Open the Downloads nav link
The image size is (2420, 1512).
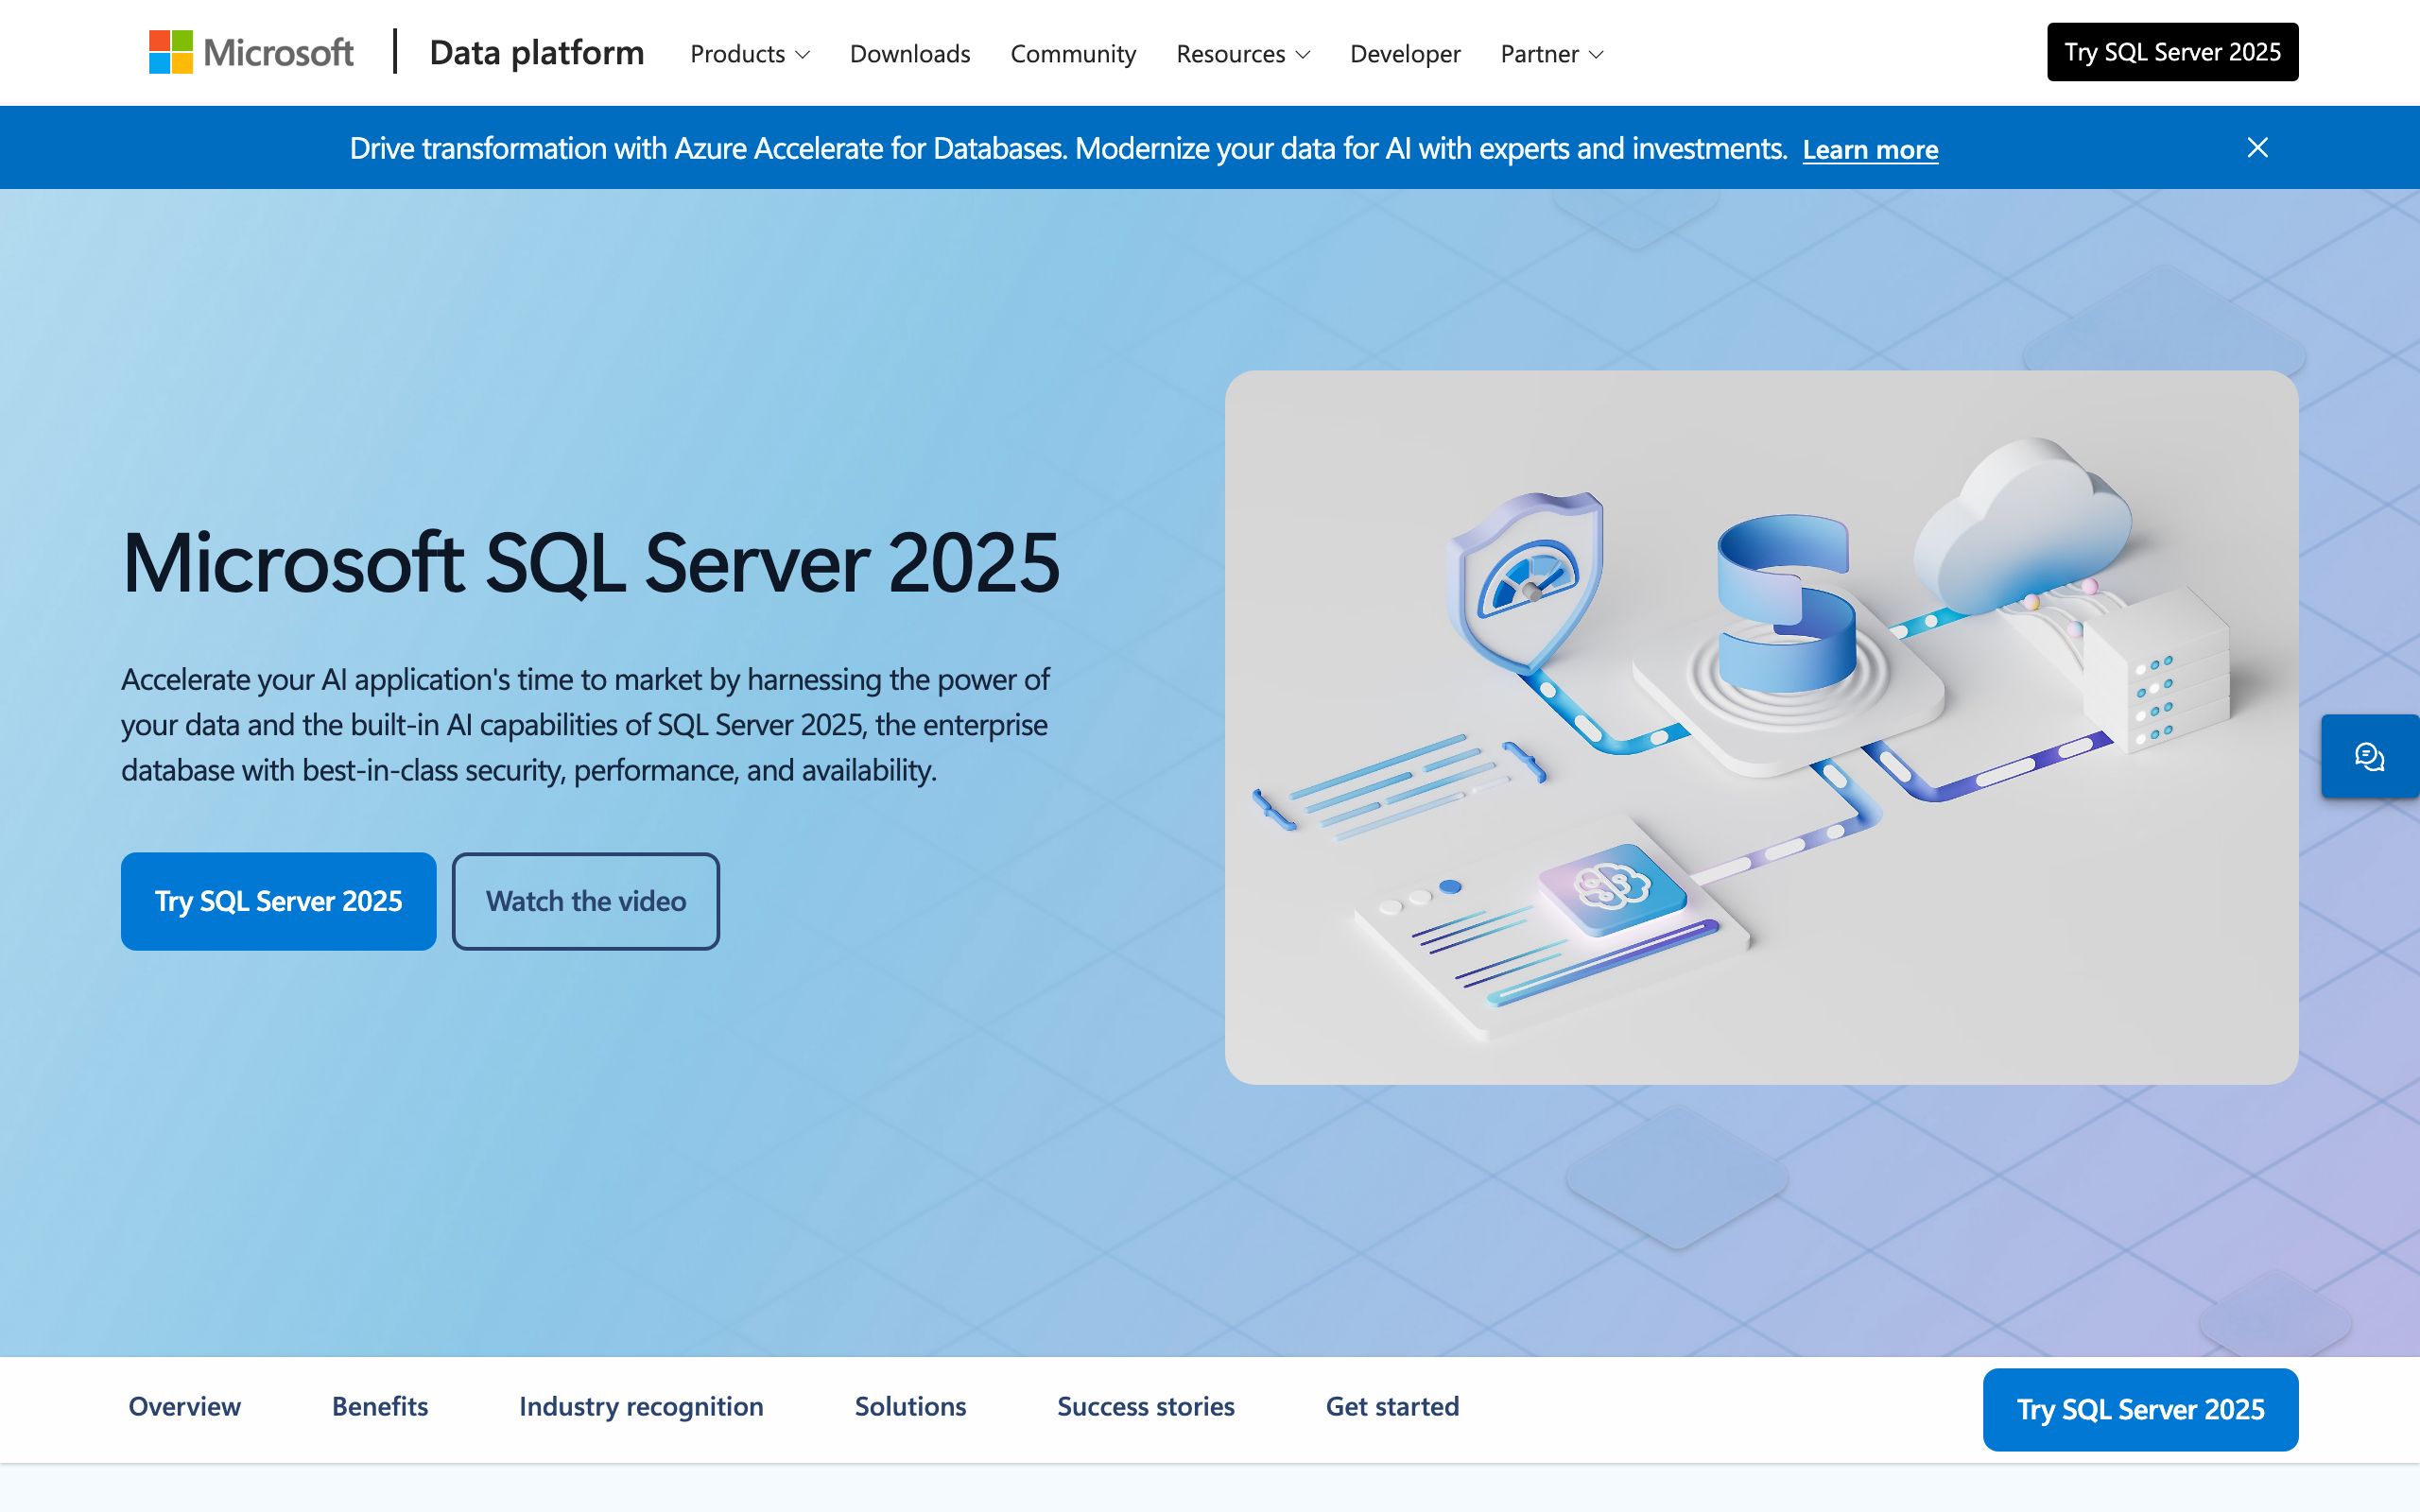(909, 53)
